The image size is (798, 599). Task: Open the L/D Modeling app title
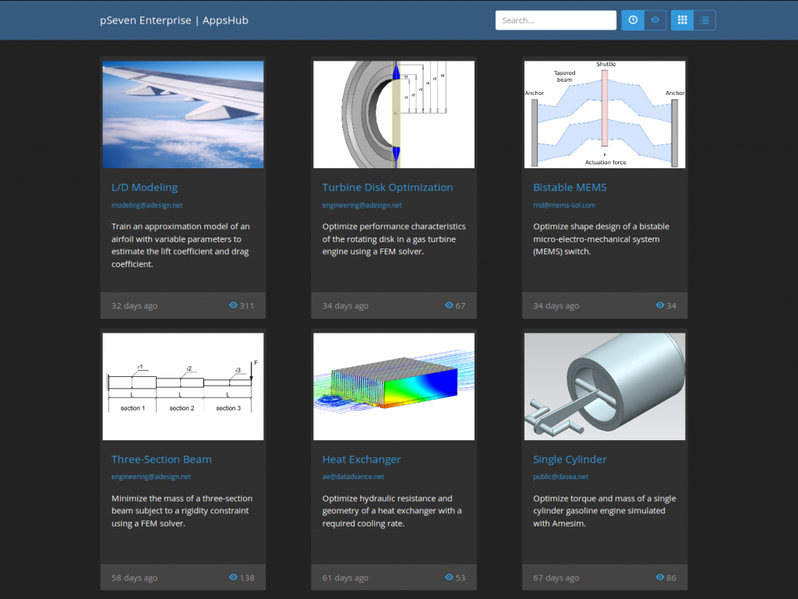coord(144,187)
